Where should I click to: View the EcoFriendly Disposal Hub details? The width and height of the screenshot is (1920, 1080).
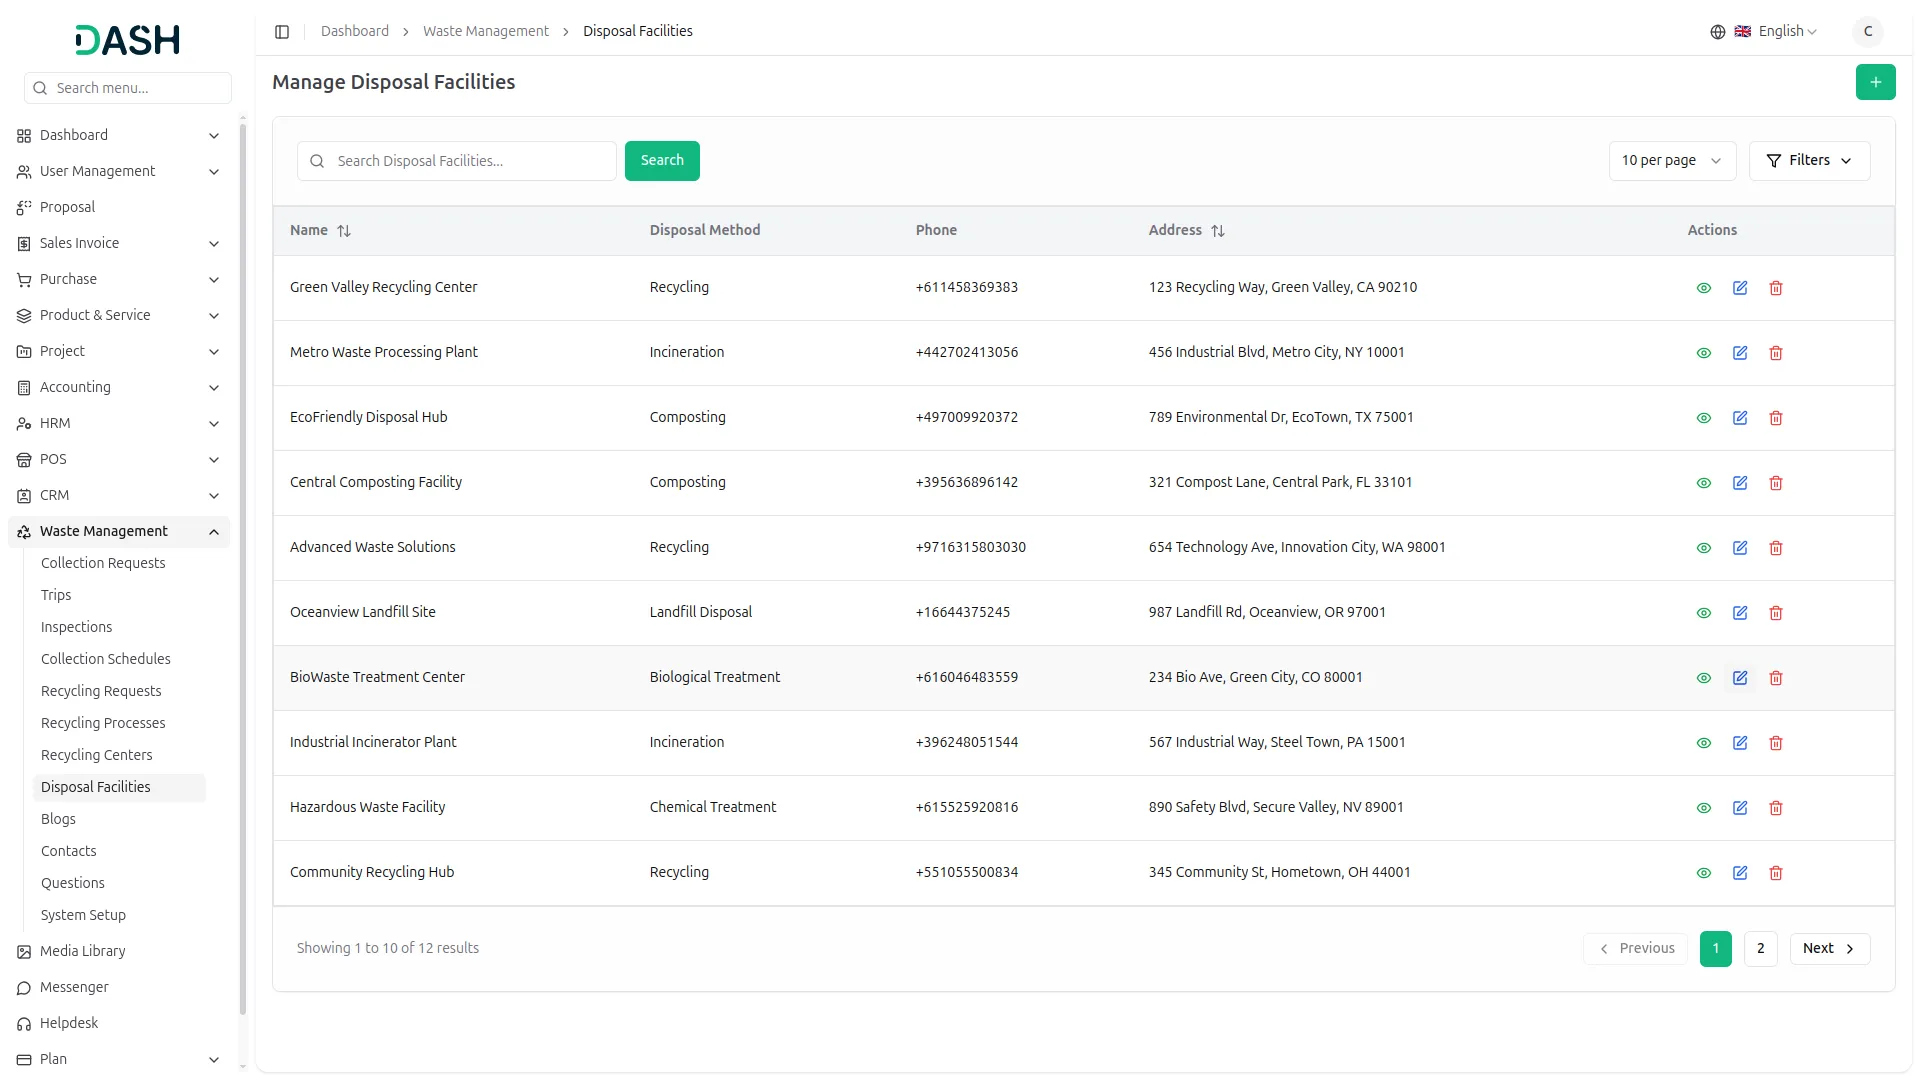pyautogui.click(x=1704, y=418)
